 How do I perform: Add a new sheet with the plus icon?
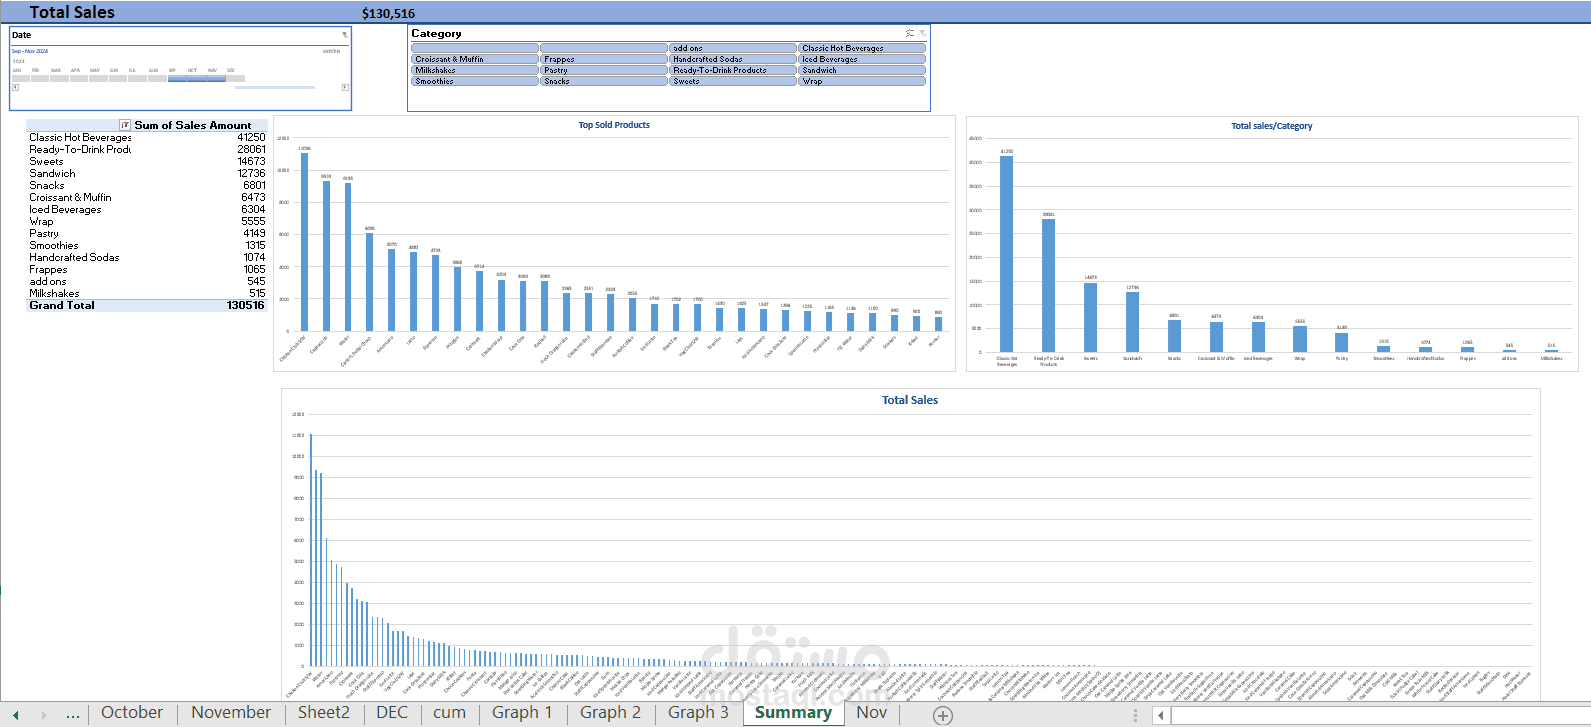[x=942, y=715]
